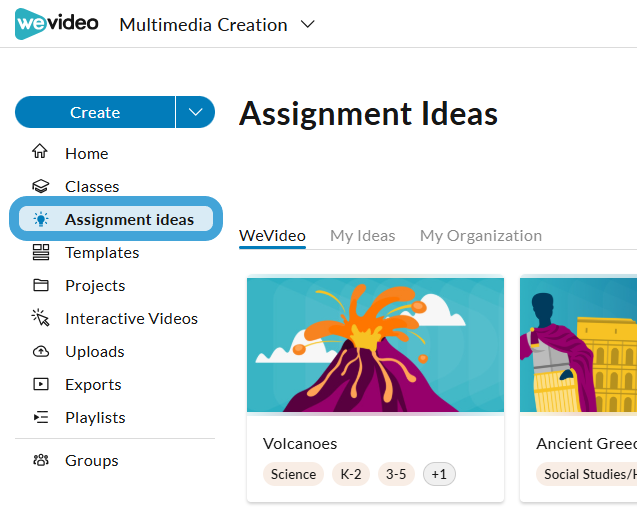Image resolution: width=637 pixels, height=511 pixels.
Task: Click the Uploads cloud icon
Action: click(41, 351)
